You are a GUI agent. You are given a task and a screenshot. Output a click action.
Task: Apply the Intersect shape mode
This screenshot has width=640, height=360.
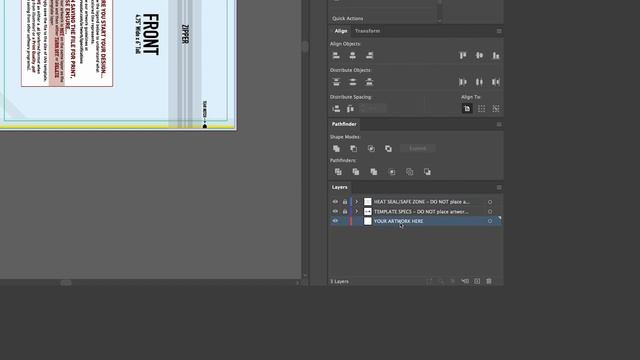(x=371, y=149)
